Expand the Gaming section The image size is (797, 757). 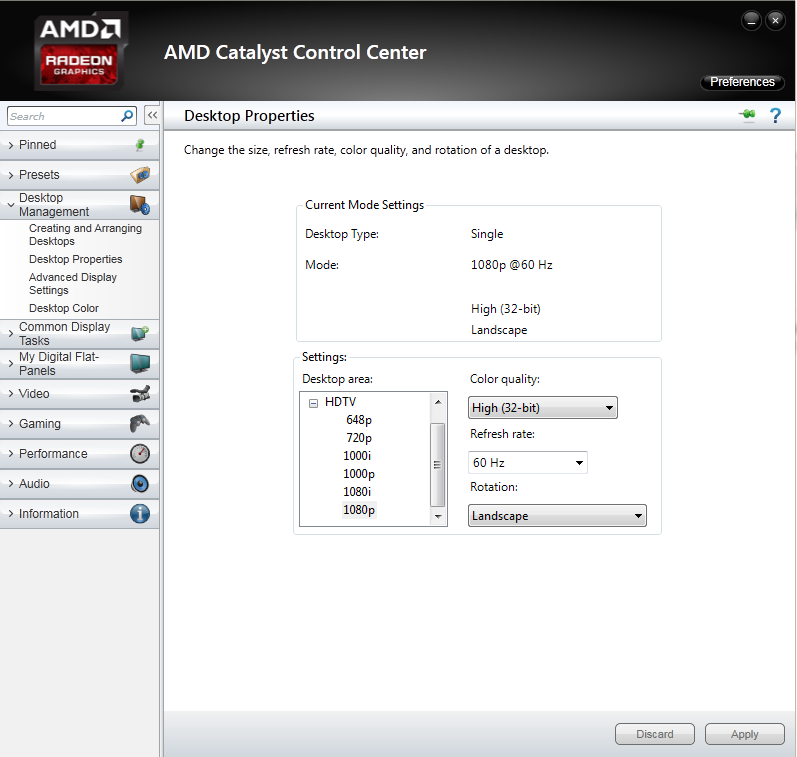pos(11,423)
